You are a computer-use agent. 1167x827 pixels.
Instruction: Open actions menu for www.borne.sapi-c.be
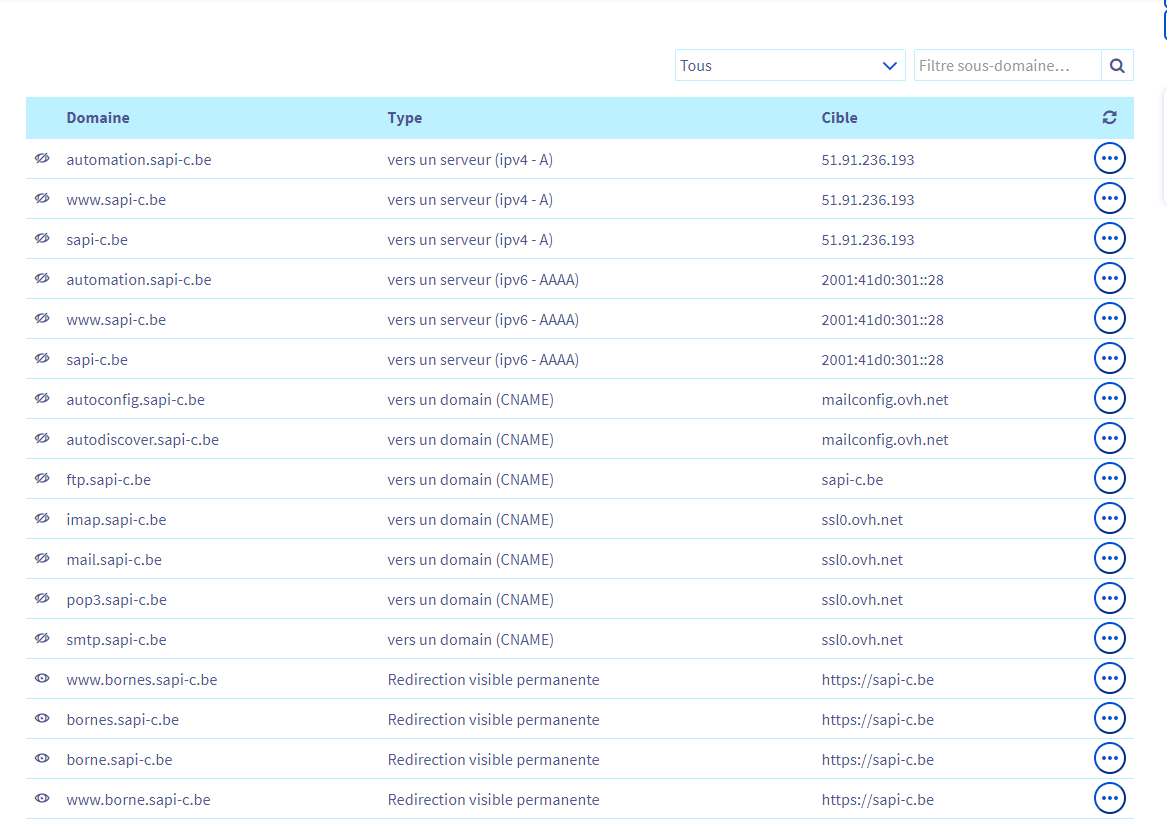point(1109,798)
